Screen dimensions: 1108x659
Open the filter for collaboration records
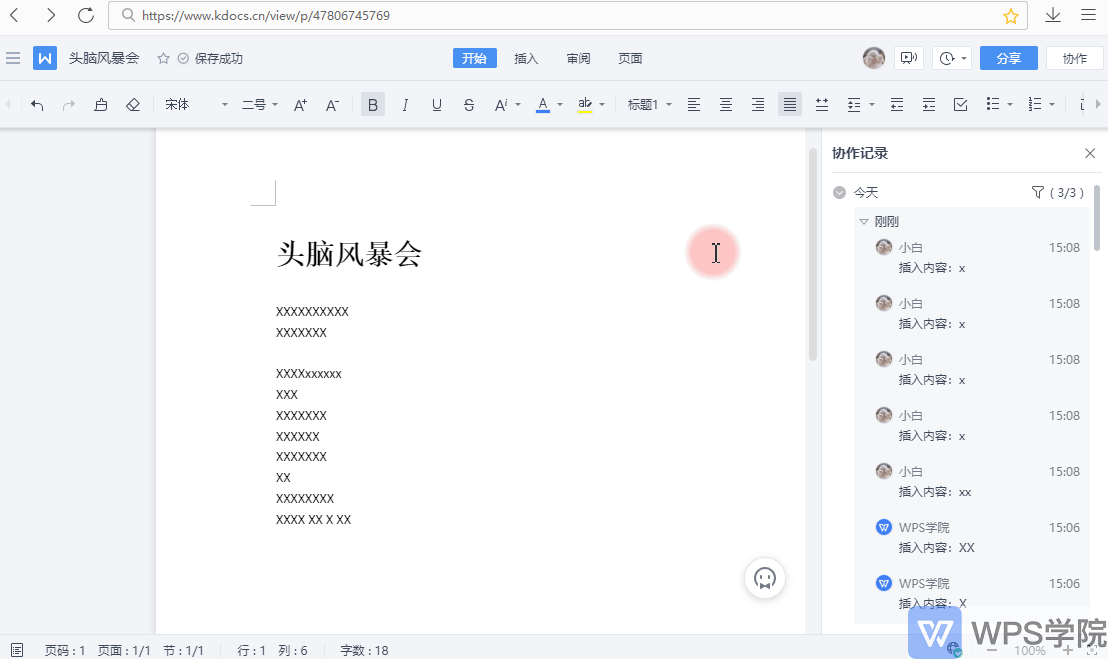point(1037,192)
